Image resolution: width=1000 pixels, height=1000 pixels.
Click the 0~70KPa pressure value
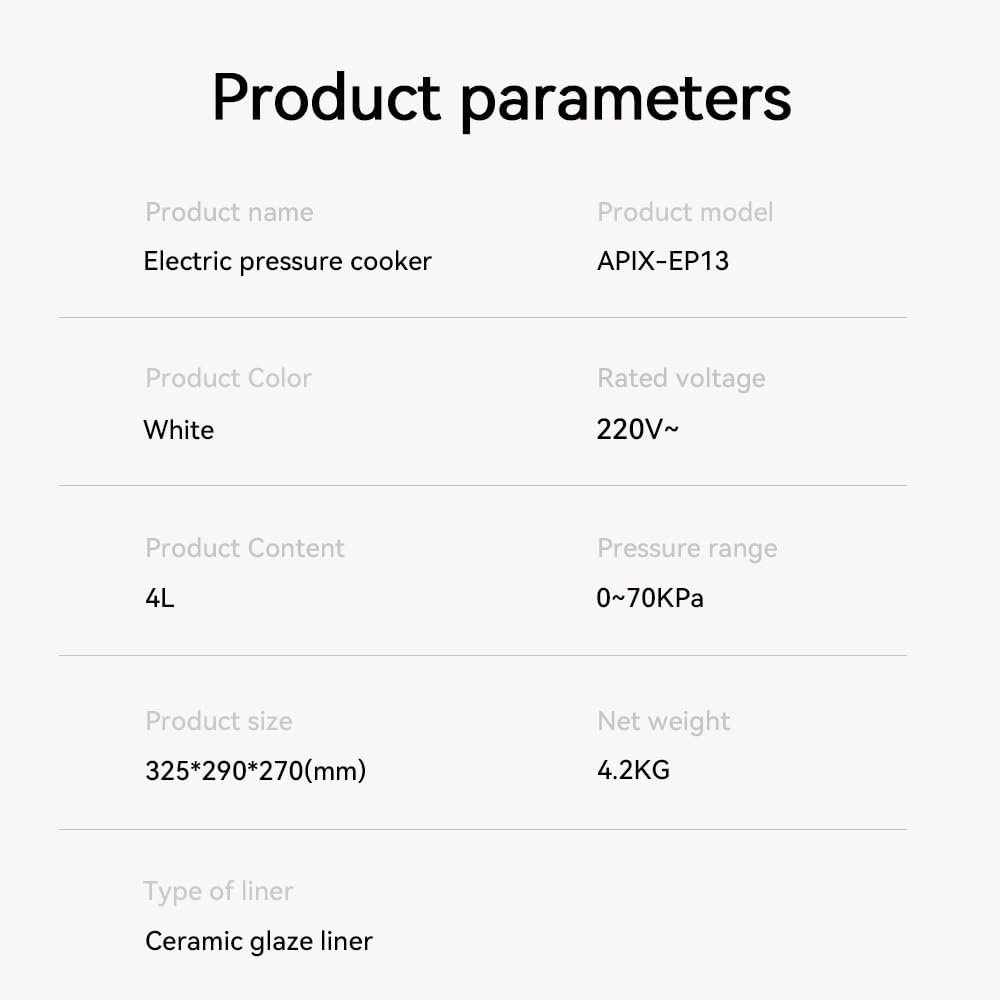(650, 599)
